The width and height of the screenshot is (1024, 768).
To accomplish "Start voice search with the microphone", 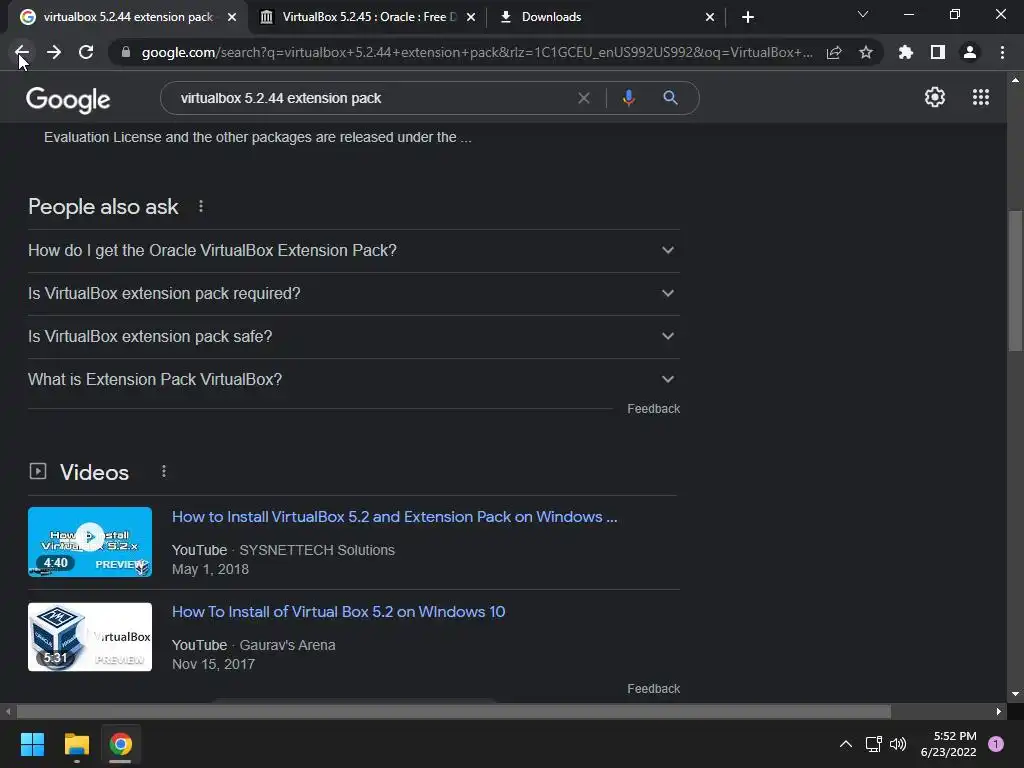I will coord(628,98).
